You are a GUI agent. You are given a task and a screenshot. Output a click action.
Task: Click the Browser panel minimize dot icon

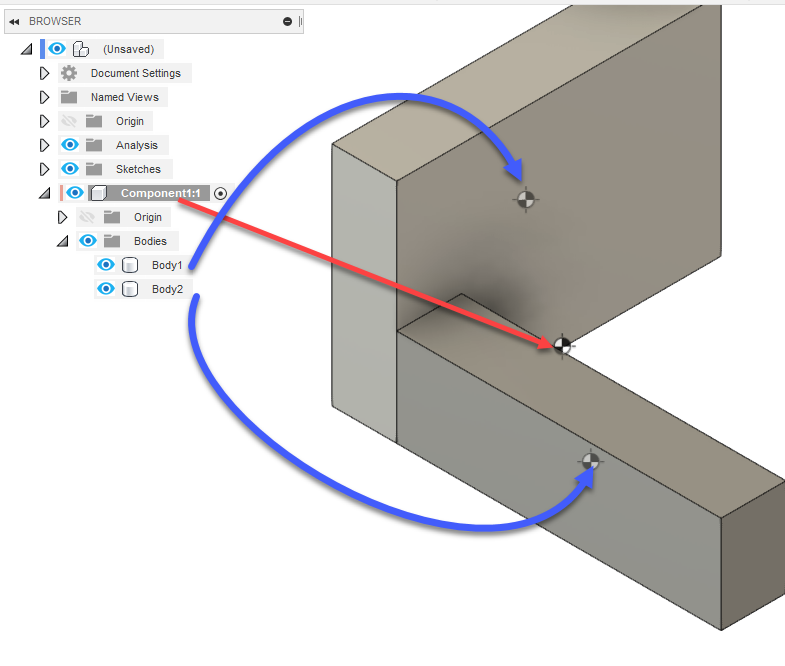[x=287, y=22]
